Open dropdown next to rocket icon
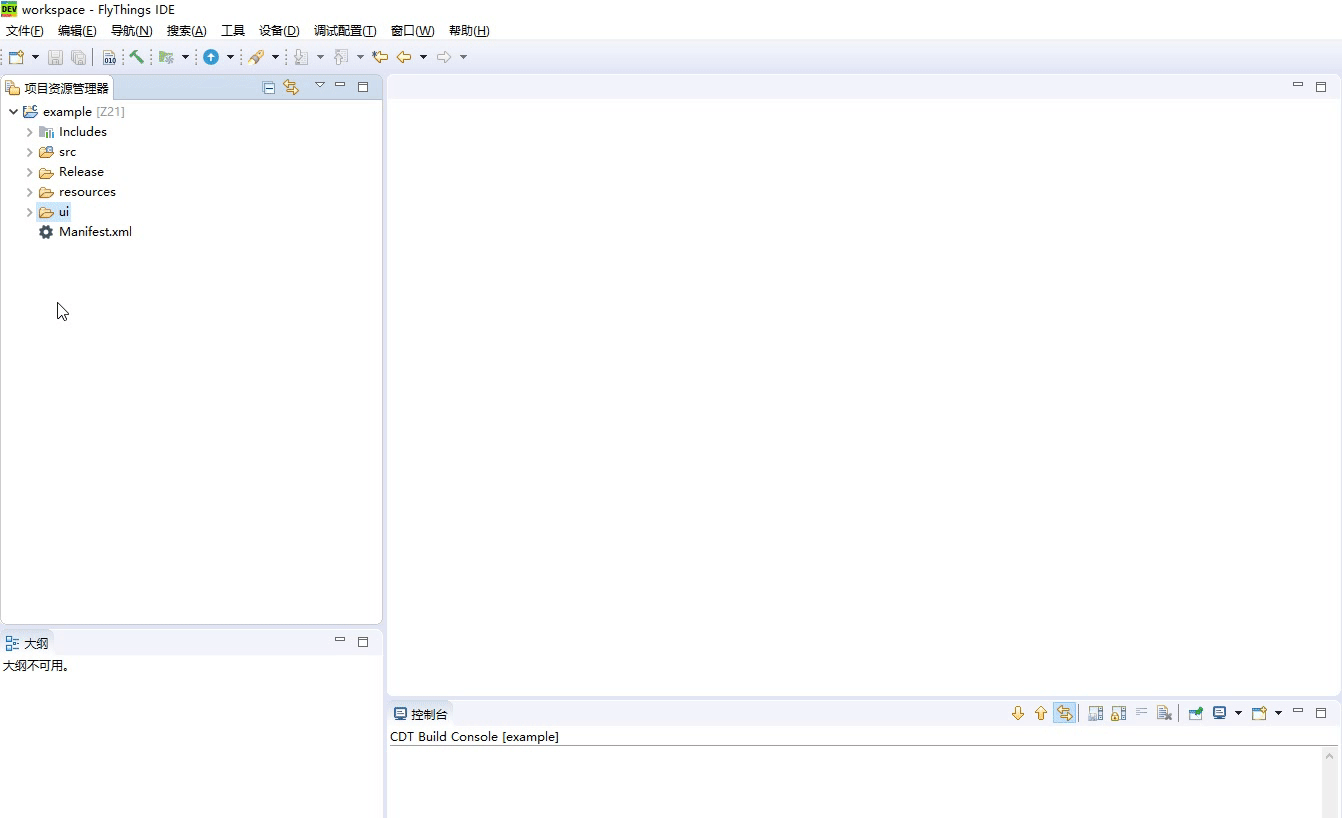The width and height of the screenshot is (1342, 818). click(x=275, y=57)
